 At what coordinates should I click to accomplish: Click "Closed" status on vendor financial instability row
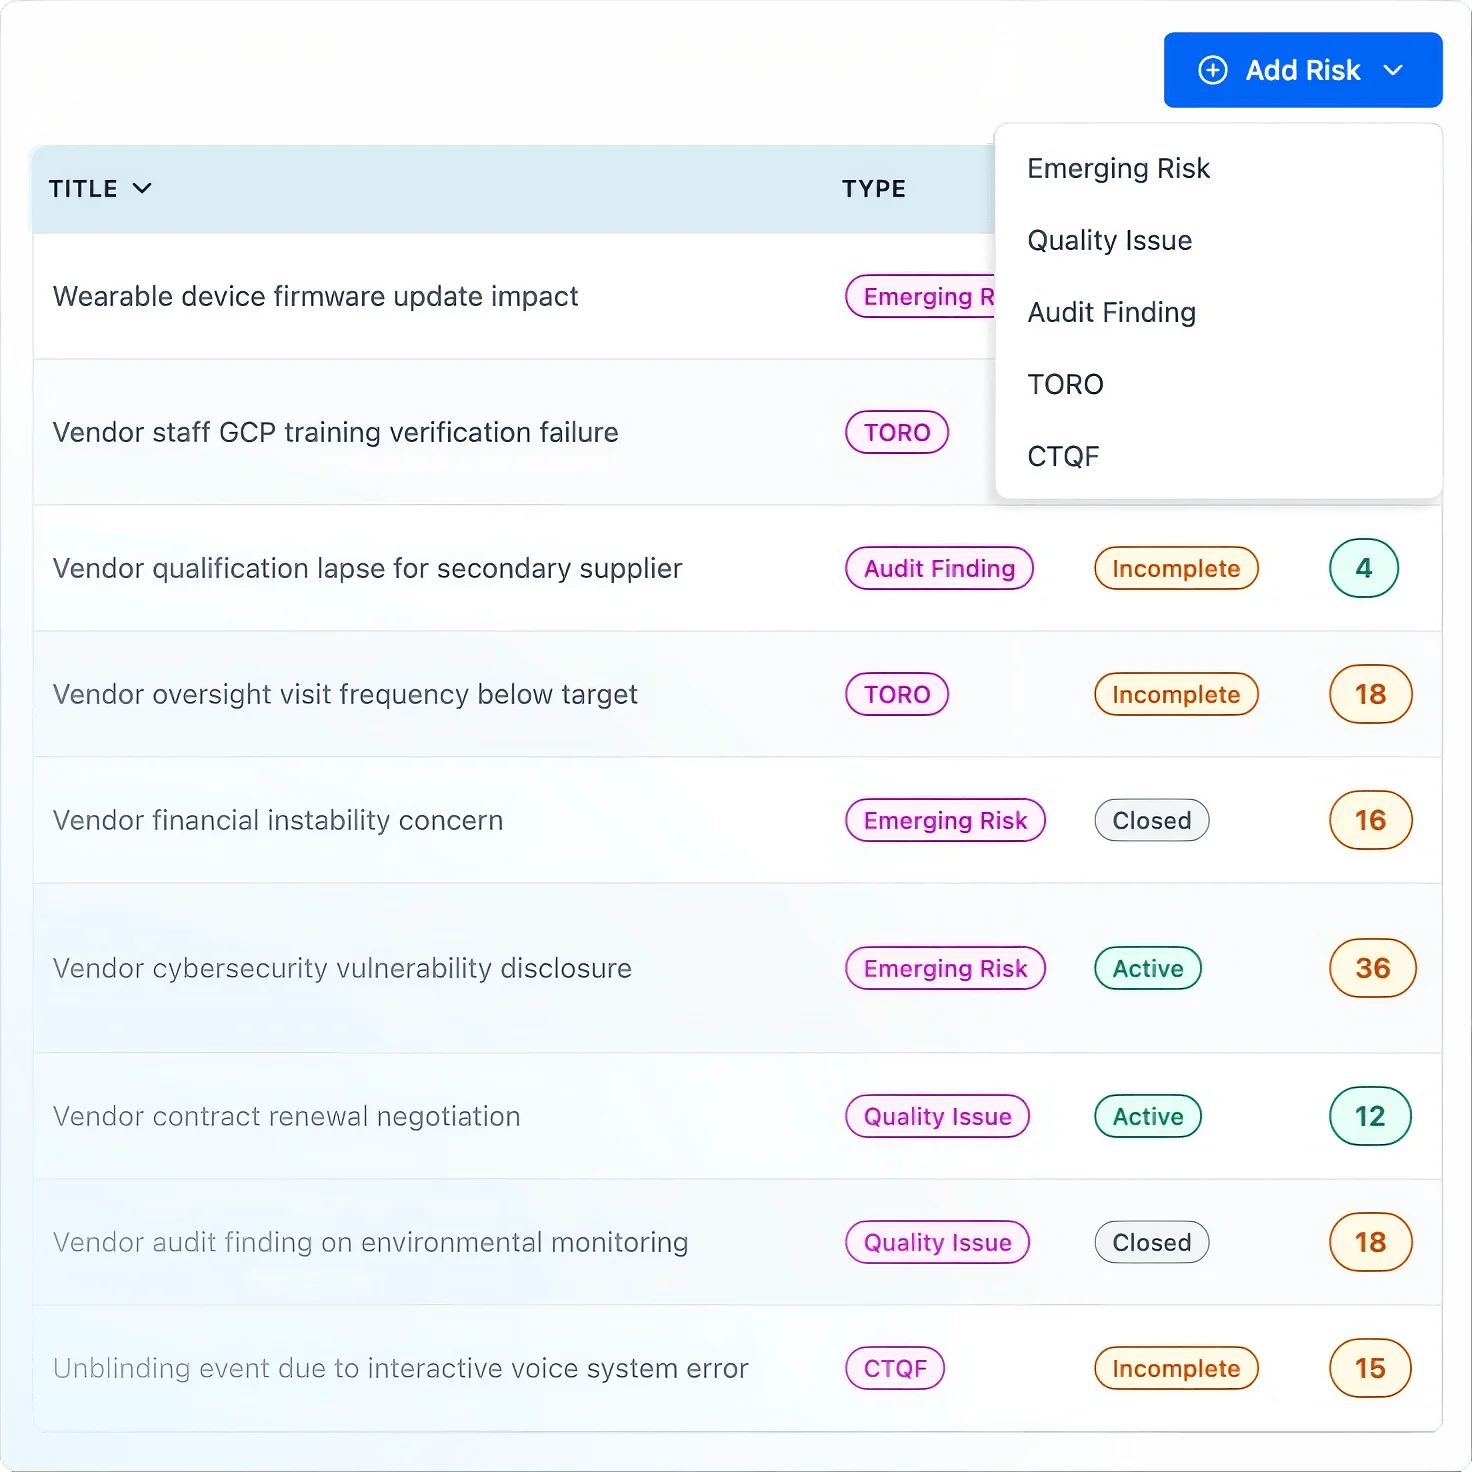point(1151,820)
